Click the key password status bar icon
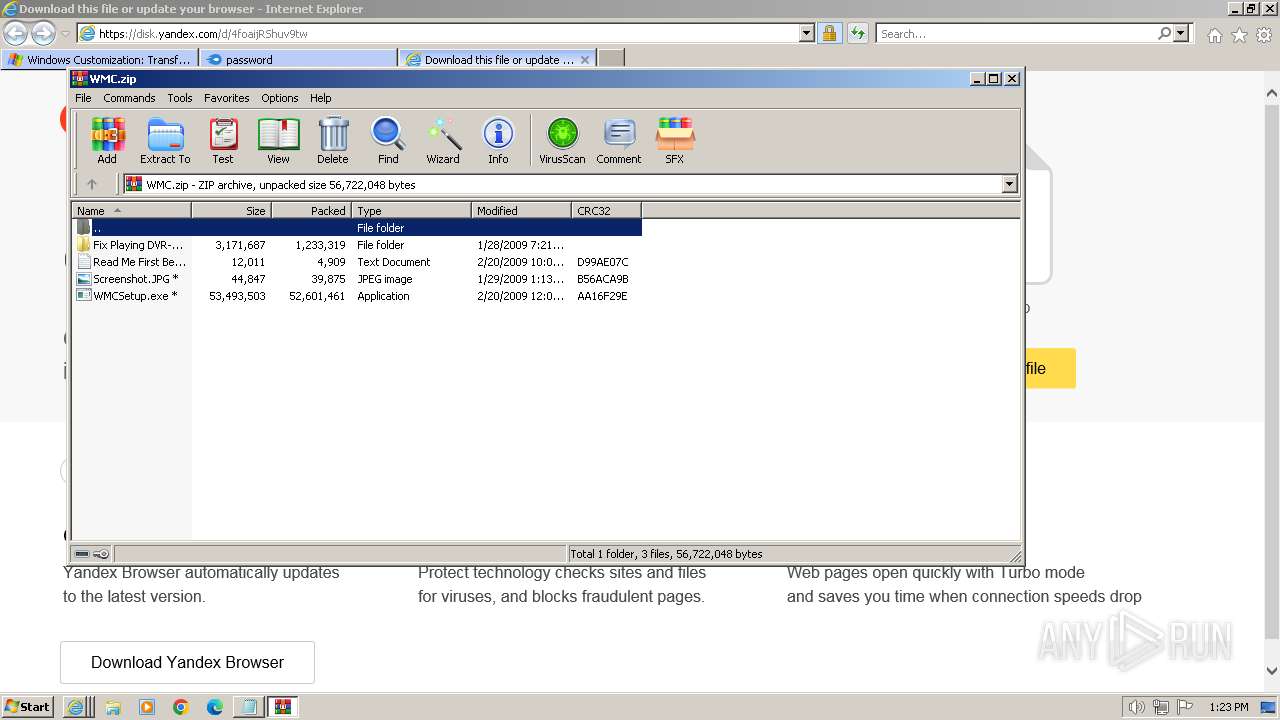 pyautogui.click(x=101, y=554)
